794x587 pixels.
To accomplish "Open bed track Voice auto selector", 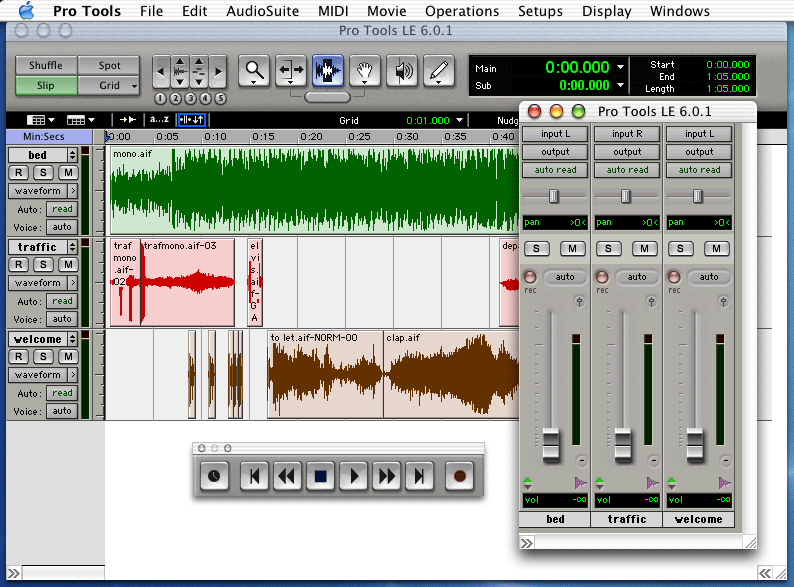I will tap(62, 227).
